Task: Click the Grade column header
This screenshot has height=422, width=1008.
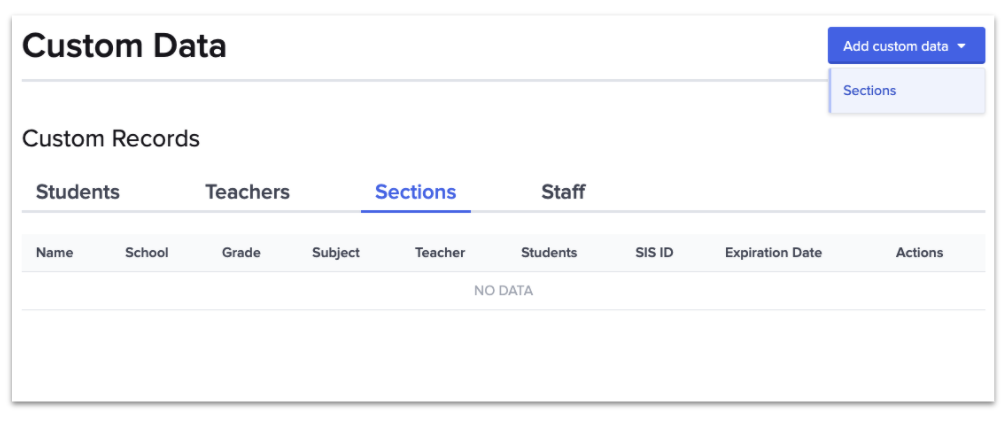Action: coord(241,253)
